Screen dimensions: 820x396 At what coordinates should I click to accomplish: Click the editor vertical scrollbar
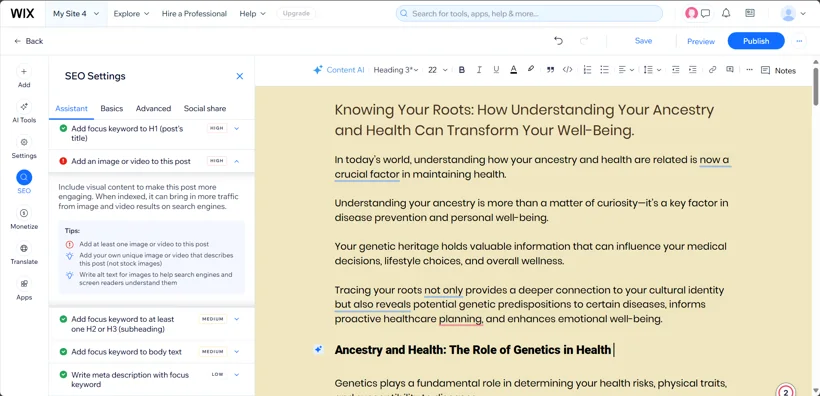(x=815, y=86)
